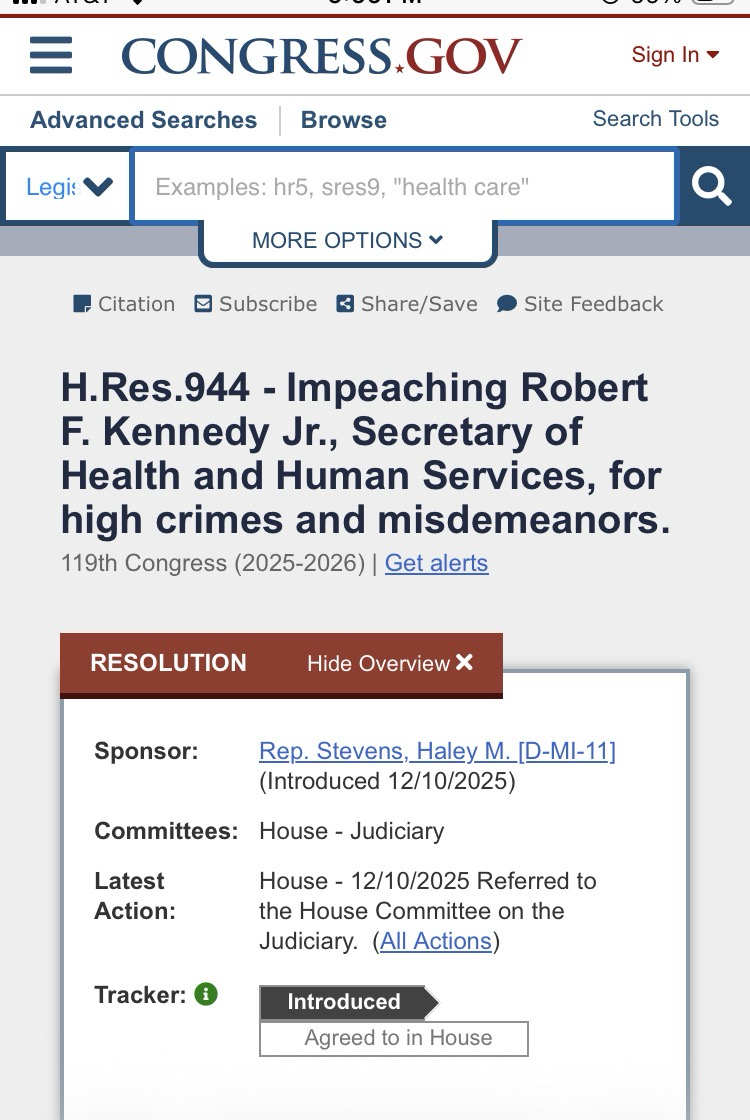Click the Share/Save icon
The image size is (750, 1120).
[345, 304]
